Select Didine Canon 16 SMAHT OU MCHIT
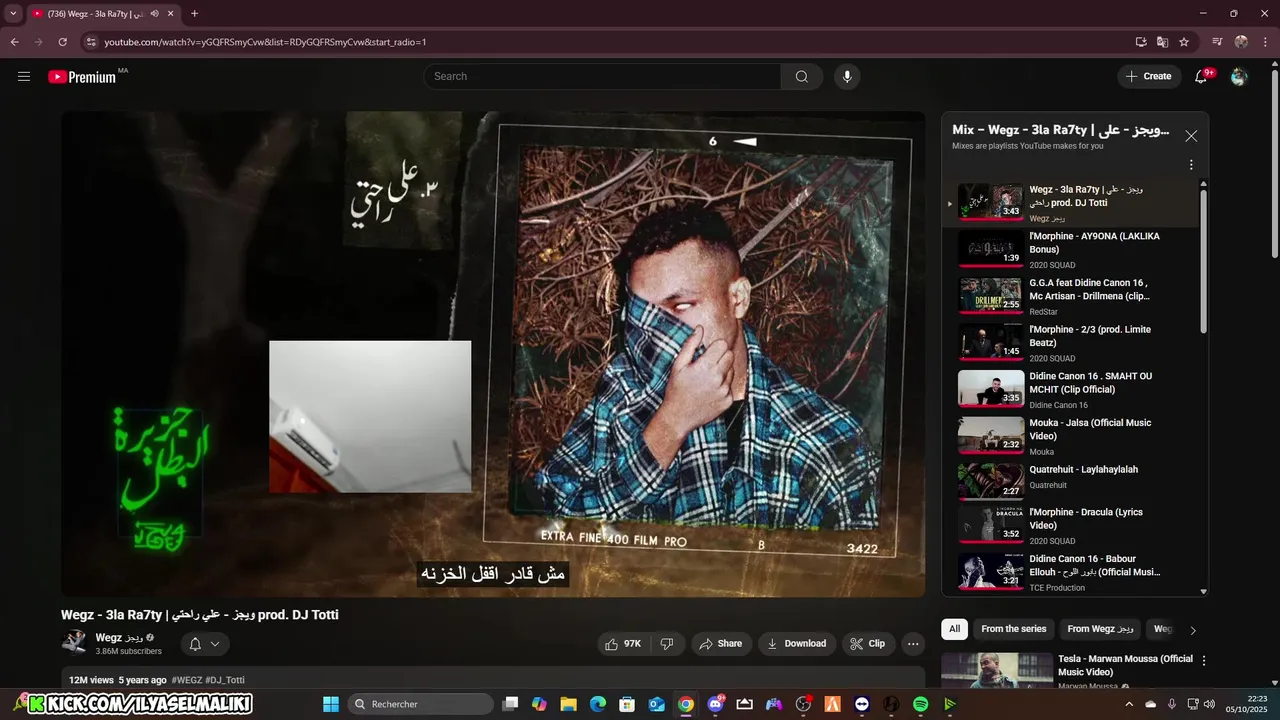The width and height of the screenshot is (1280, 720). click(x=1070, y=389)
